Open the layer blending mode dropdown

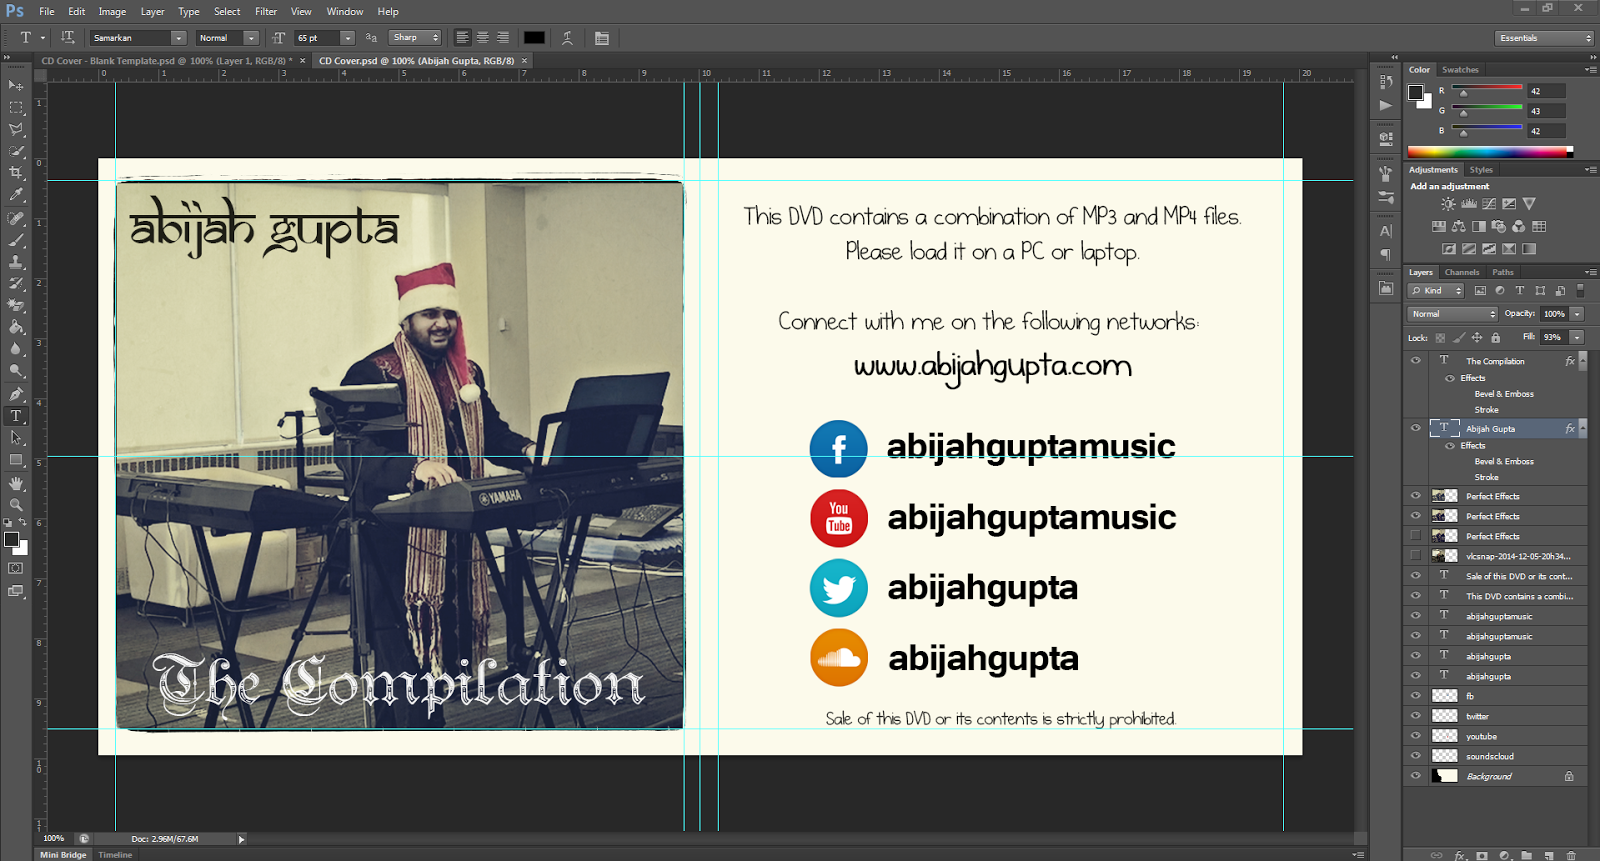tap(1453, 314)
